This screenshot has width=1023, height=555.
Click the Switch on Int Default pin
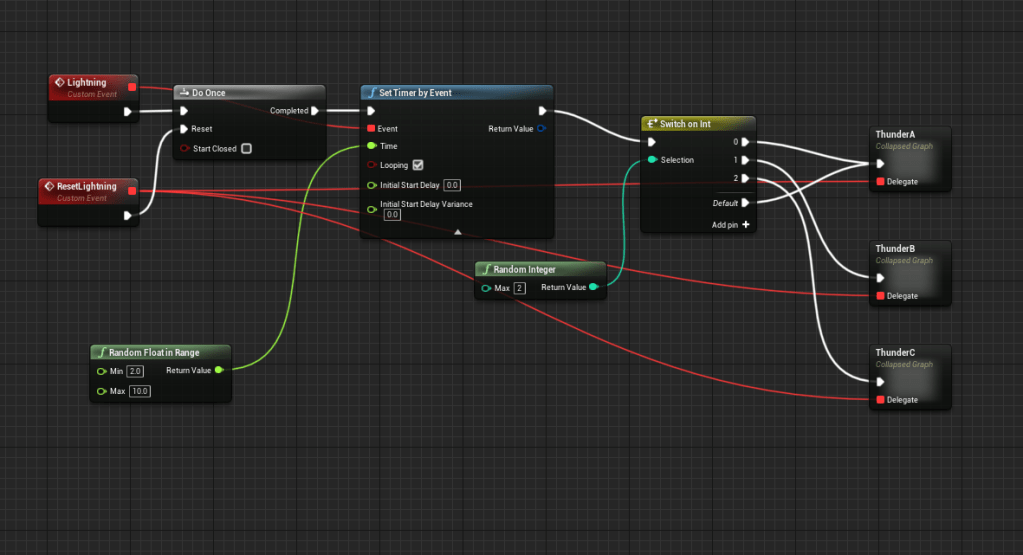pyautogui.click(x=745, y=202)
